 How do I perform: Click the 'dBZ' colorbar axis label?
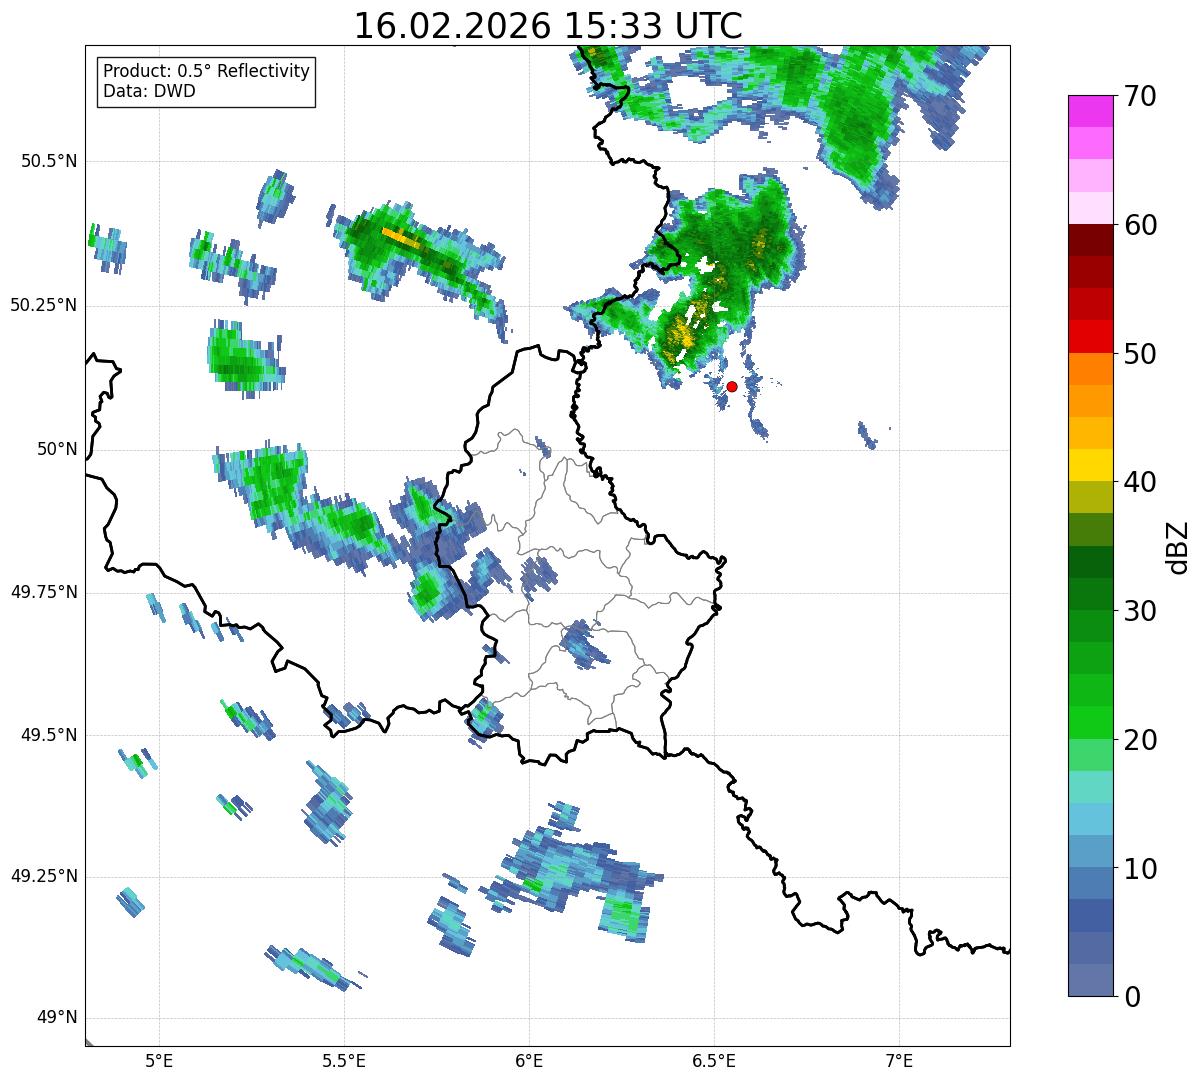click(x=1178, y=547)
